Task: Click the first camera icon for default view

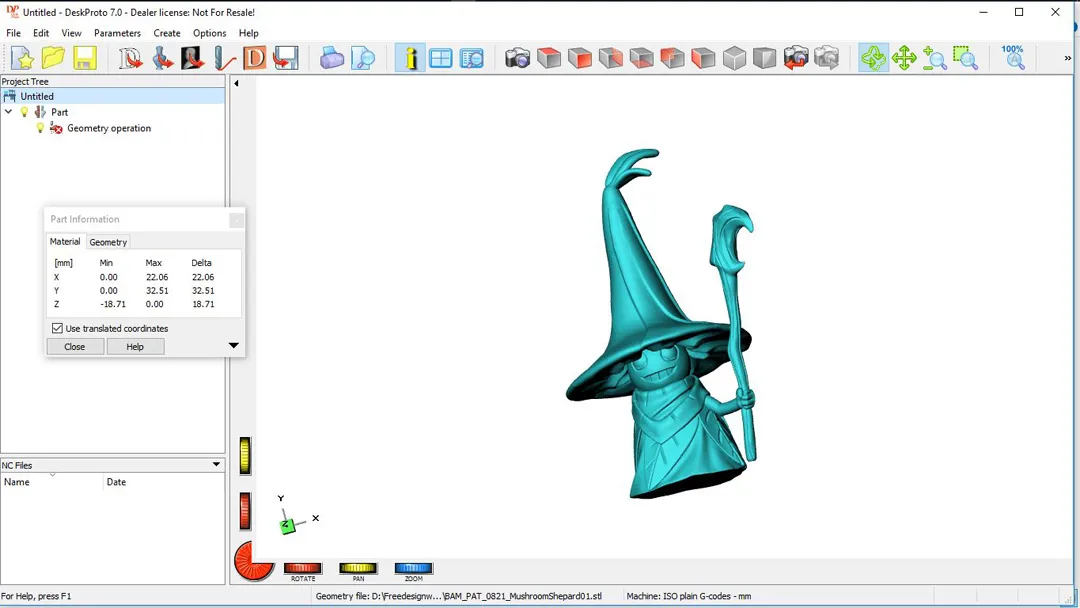Action: pos(518,59)
